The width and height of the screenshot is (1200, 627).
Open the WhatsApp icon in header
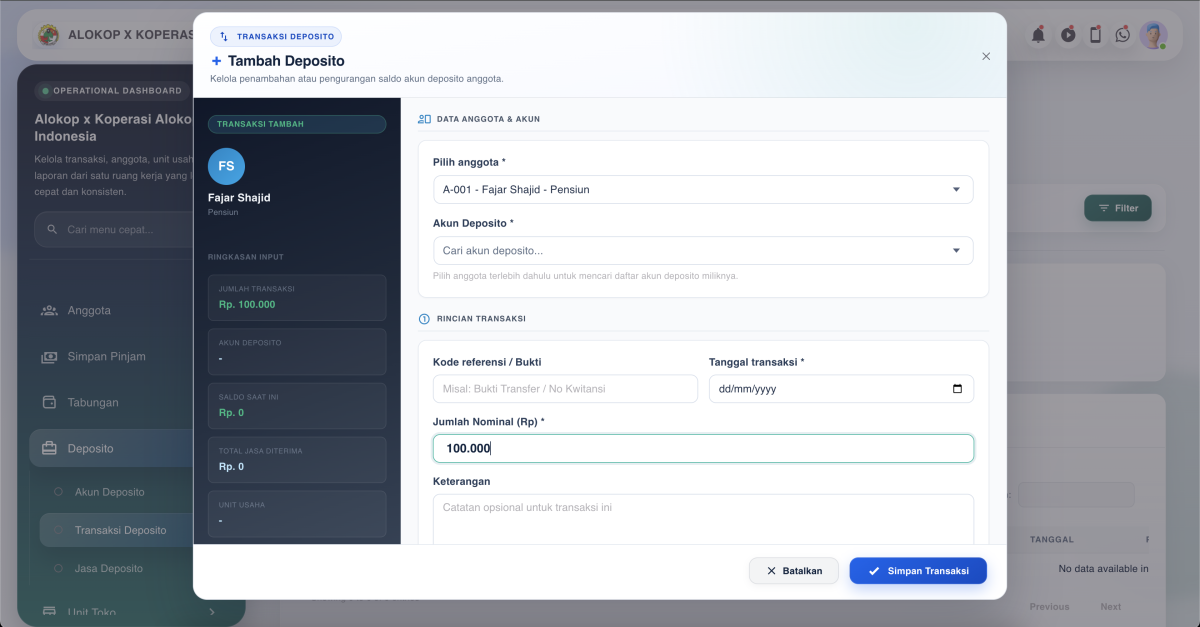(1123, 35)
